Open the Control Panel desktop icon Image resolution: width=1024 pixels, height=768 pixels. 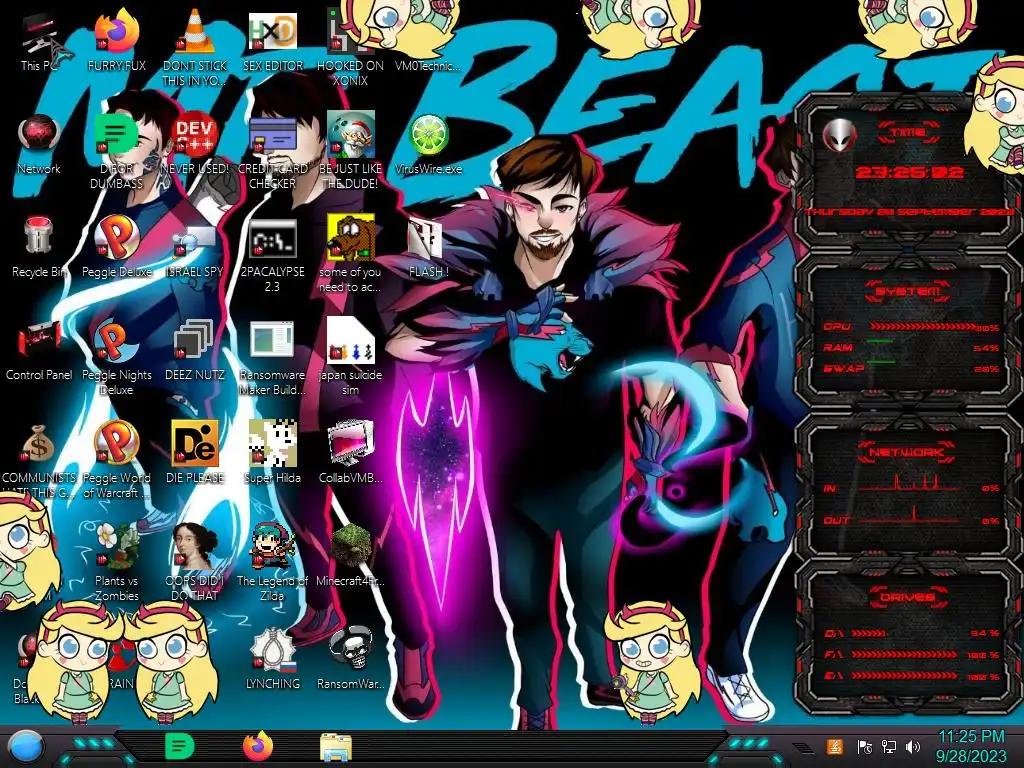click(x=39, y=351)
